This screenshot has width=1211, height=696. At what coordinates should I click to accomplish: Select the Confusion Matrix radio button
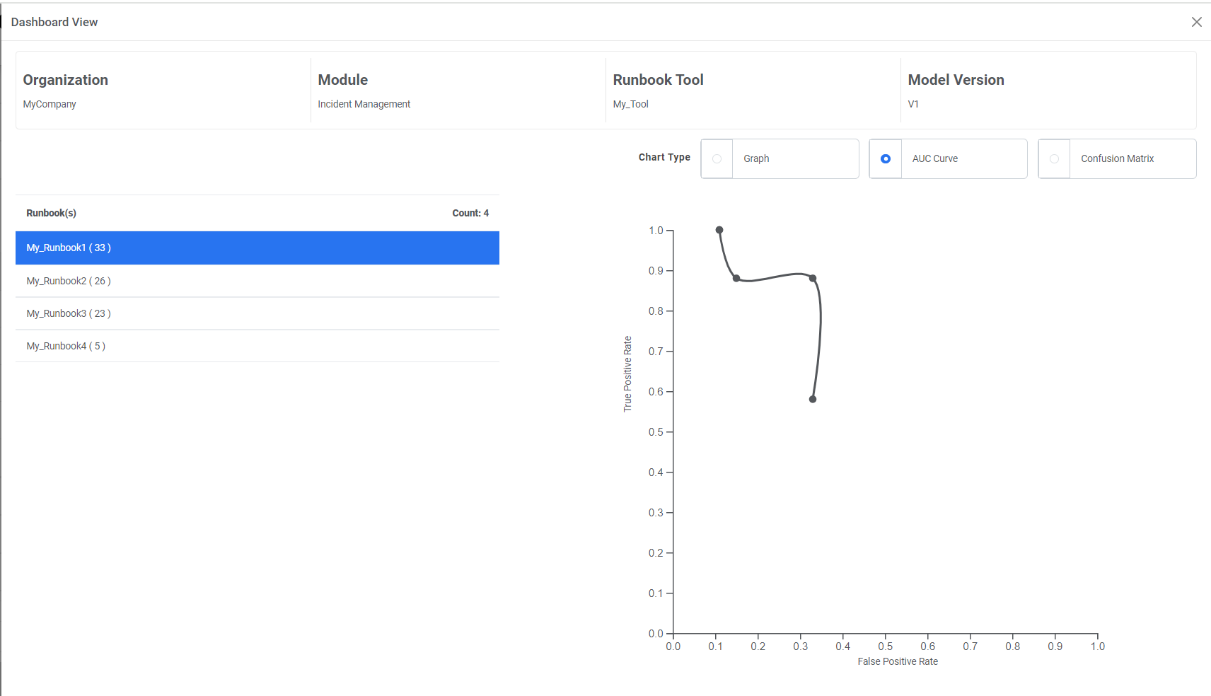1054,159
